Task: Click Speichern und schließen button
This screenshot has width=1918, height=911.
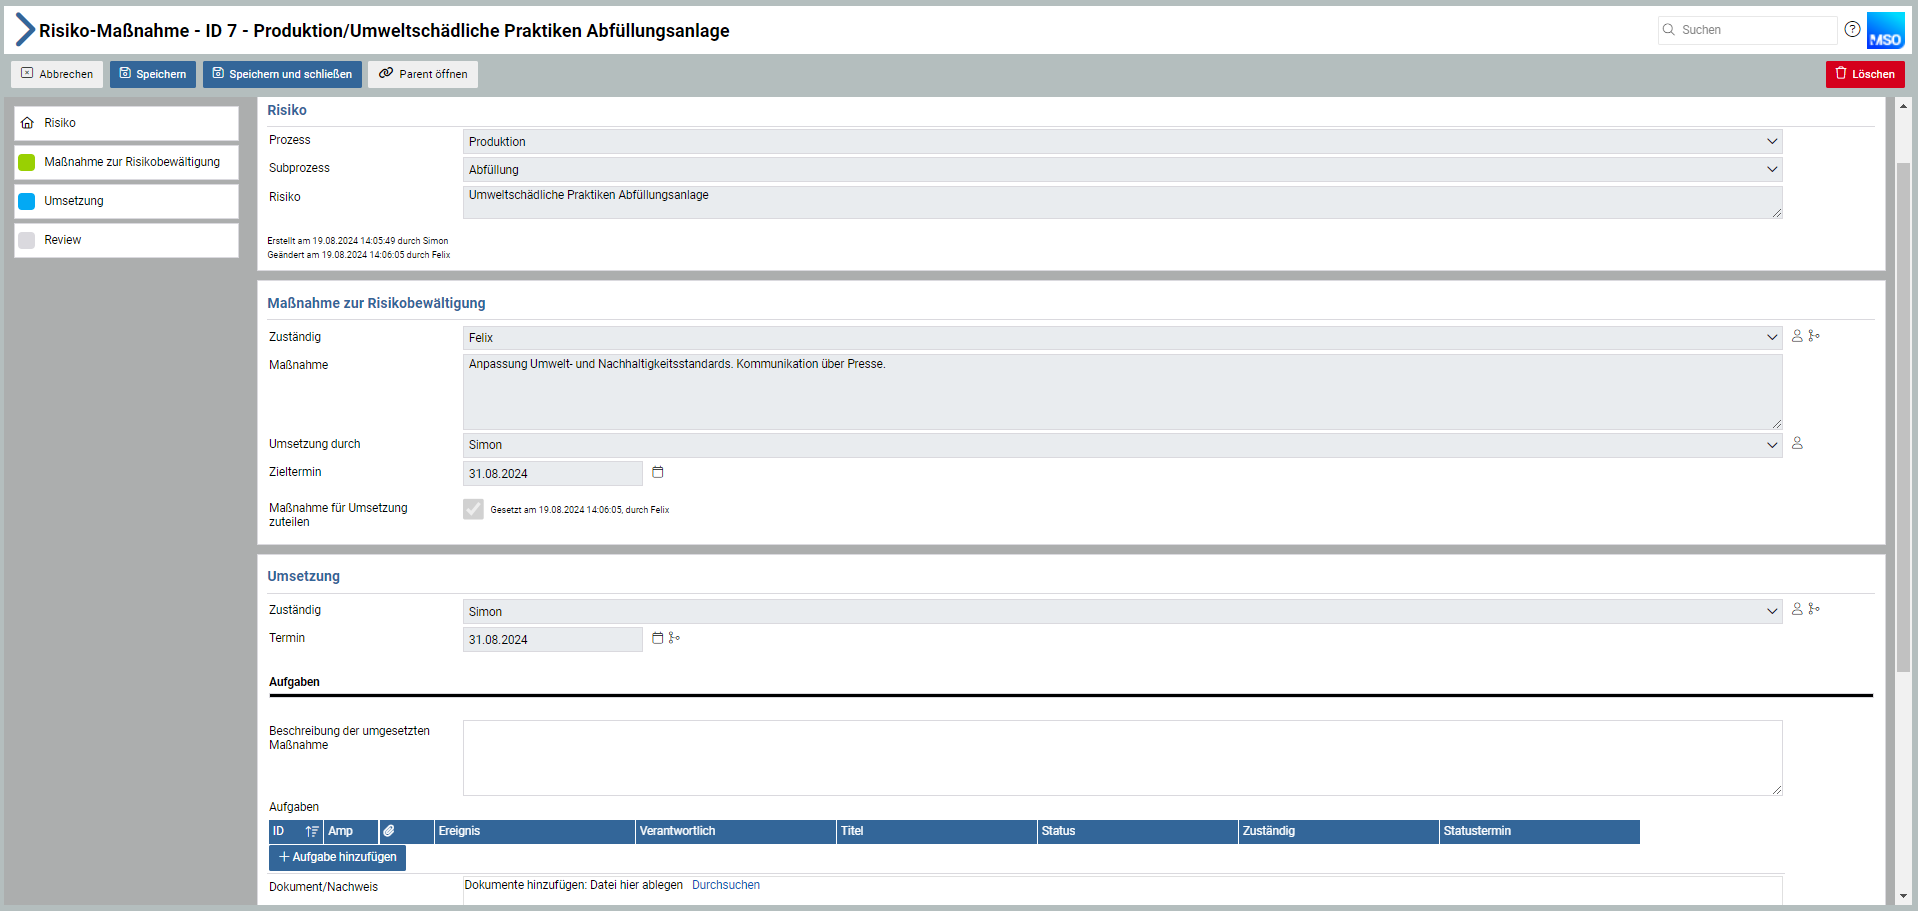Action: pos(282,74)
